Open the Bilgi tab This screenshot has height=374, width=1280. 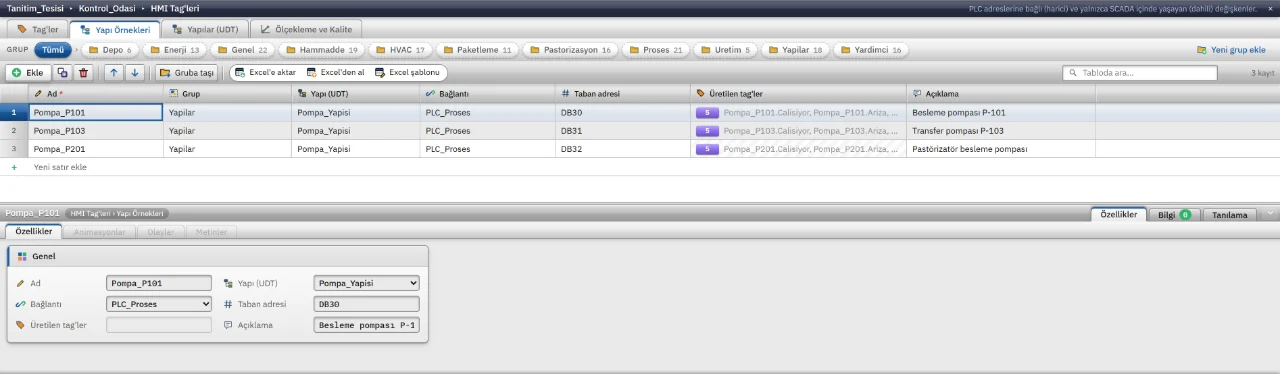(1174, 214)
